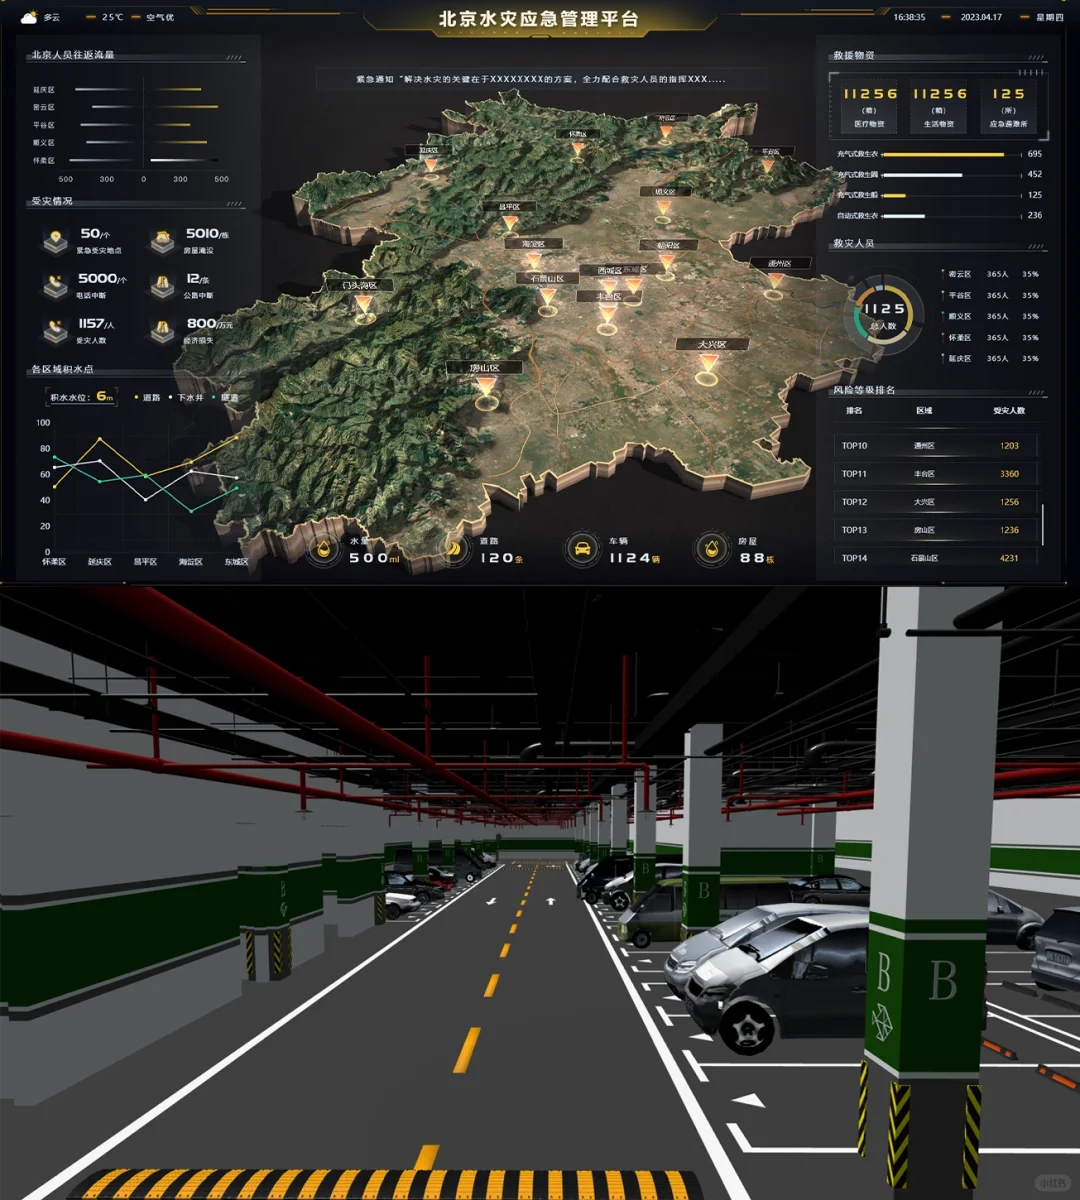
Task: Toggle the 下水井 legend in water chart
Action: 186,397
